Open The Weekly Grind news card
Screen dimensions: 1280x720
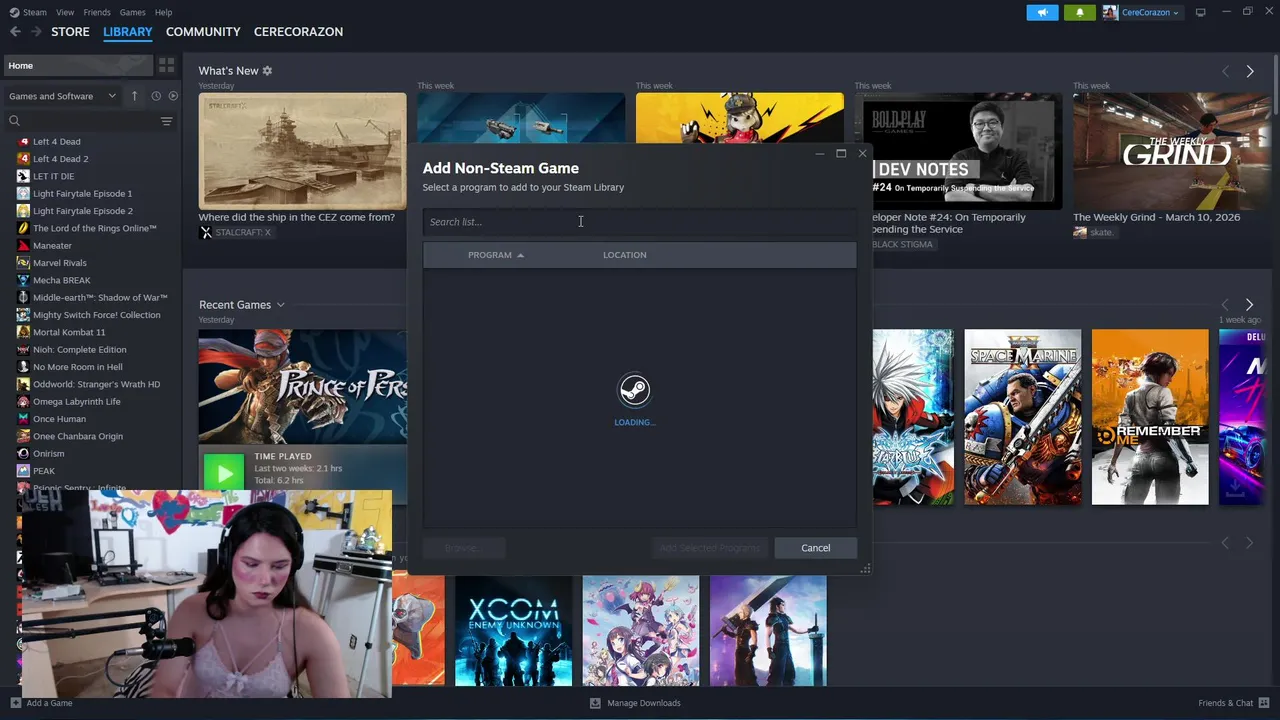coord(1172,151)
